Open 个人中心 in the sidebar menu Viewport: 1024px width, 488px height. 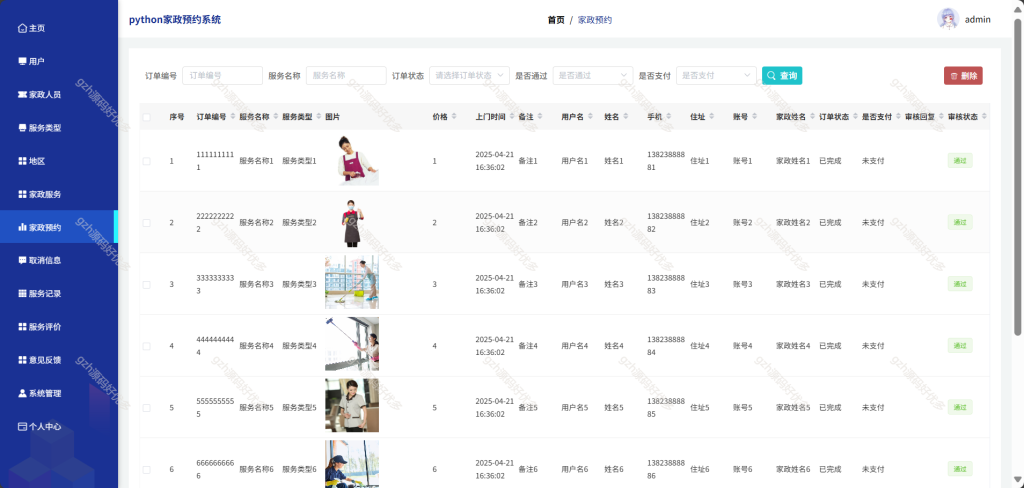point(59,427)
